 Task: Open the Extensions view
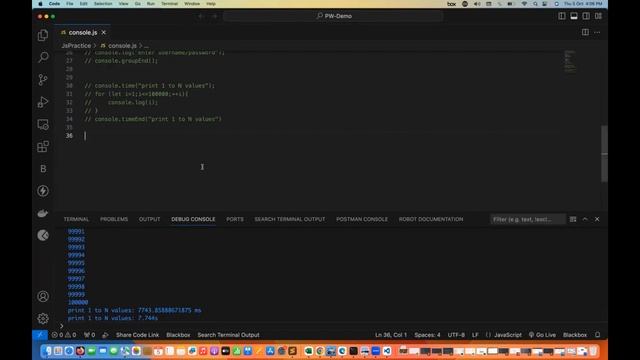[43, 147]
